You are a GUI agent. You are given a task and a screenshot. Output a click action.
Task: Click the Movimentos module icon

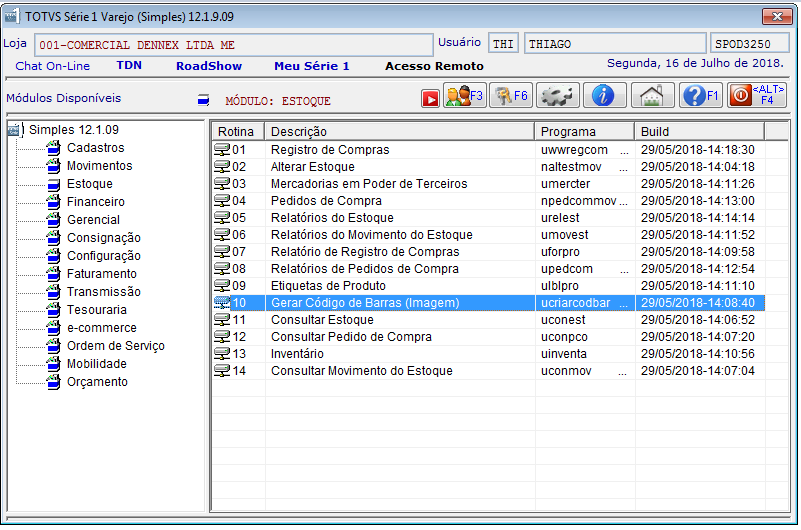click(54, 166)
